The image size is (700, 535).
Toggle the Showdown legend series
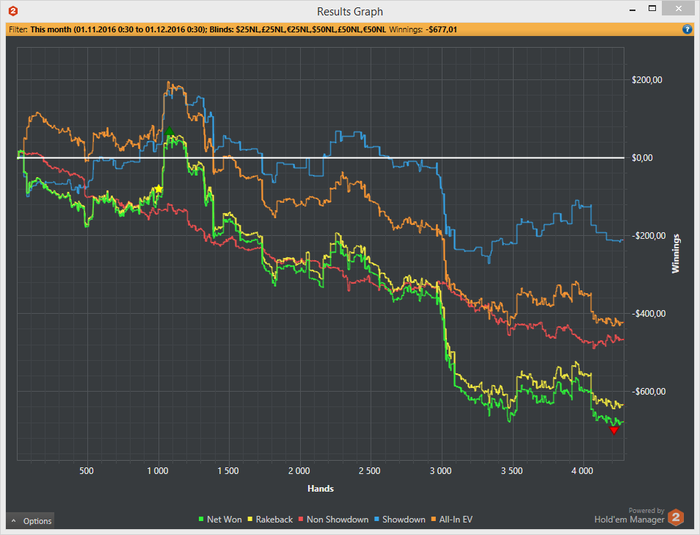pyautogui.click(x=400, y=519)
